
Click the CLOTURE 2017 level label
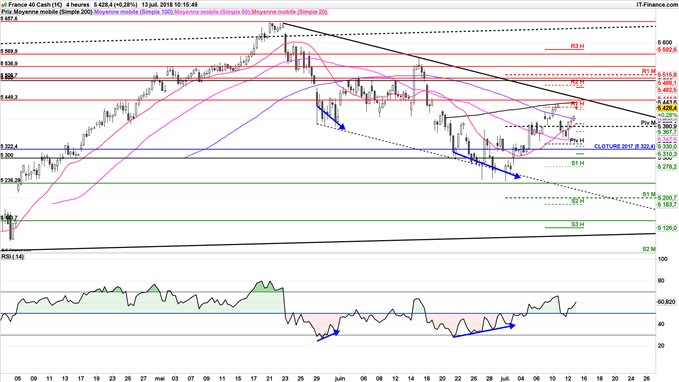pos(624,147)
